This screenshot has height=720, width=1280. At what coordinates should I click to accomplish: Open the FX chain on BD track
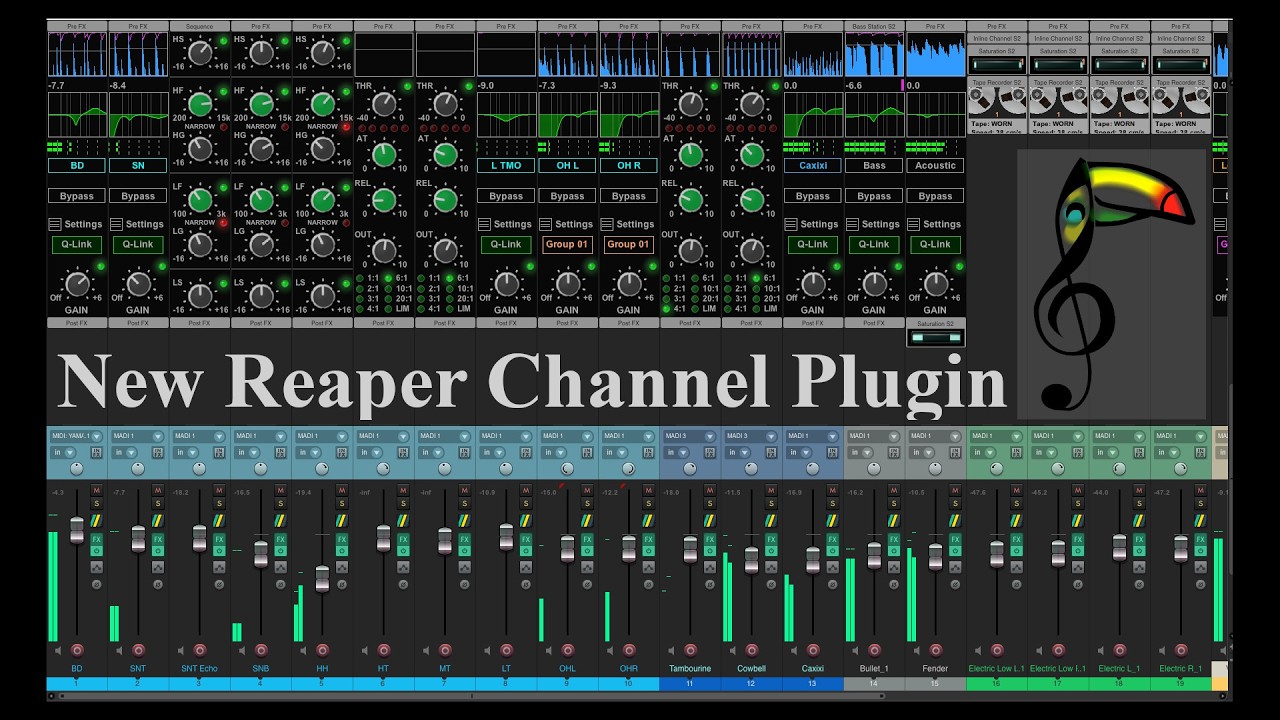click(x=97, y=539)
